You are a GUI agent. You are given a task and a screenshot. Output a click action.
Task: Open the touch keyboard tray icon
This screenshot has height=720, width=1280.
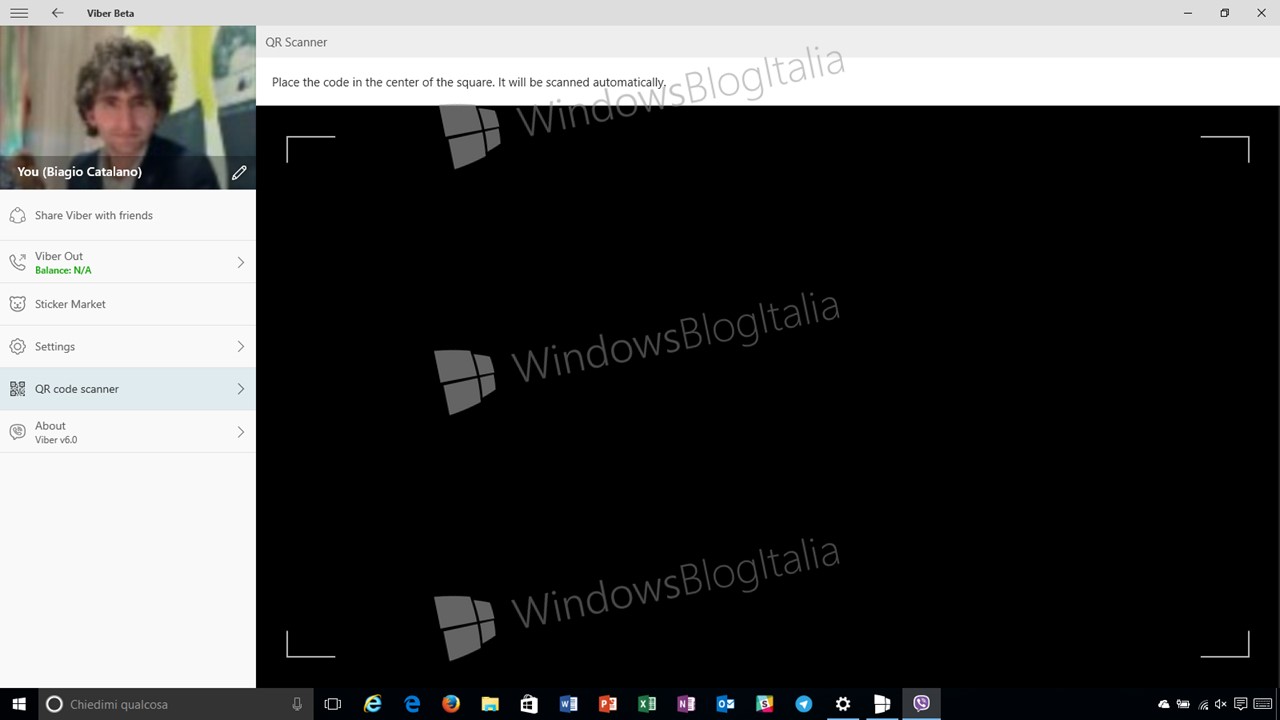(x=1262, y=704)
